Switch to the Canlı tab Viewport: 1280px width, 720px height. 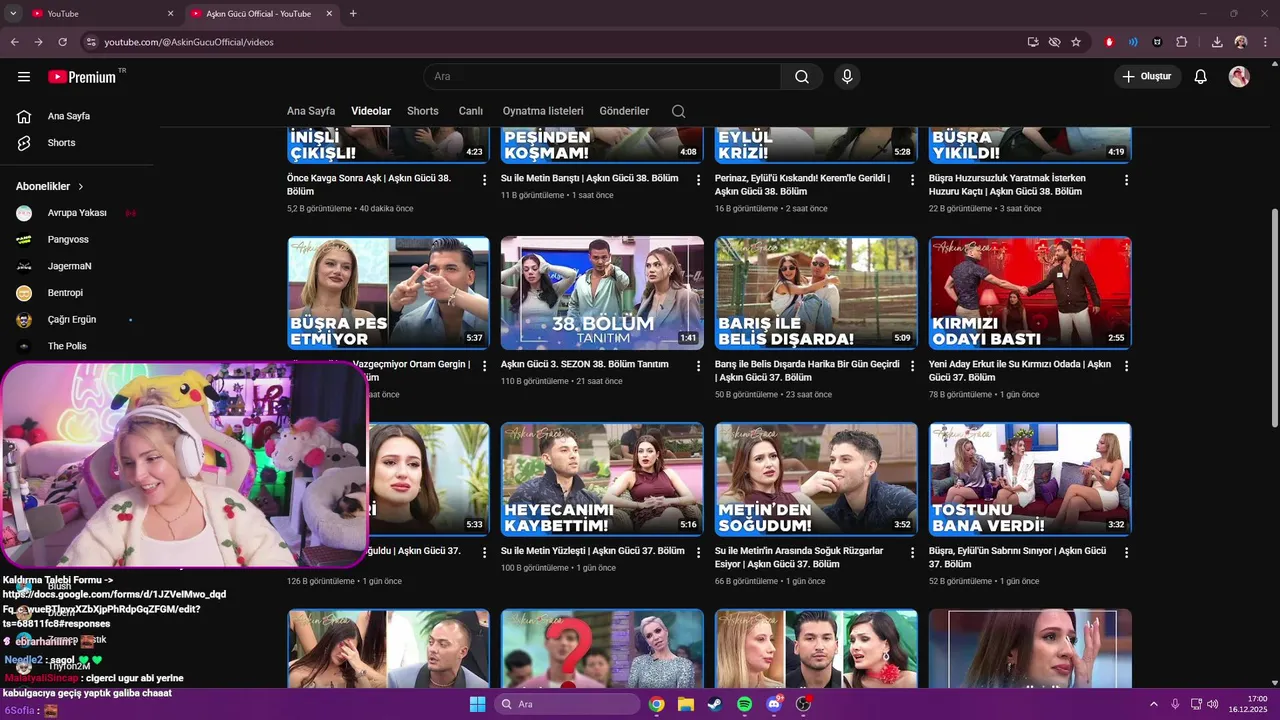[471, 111]
